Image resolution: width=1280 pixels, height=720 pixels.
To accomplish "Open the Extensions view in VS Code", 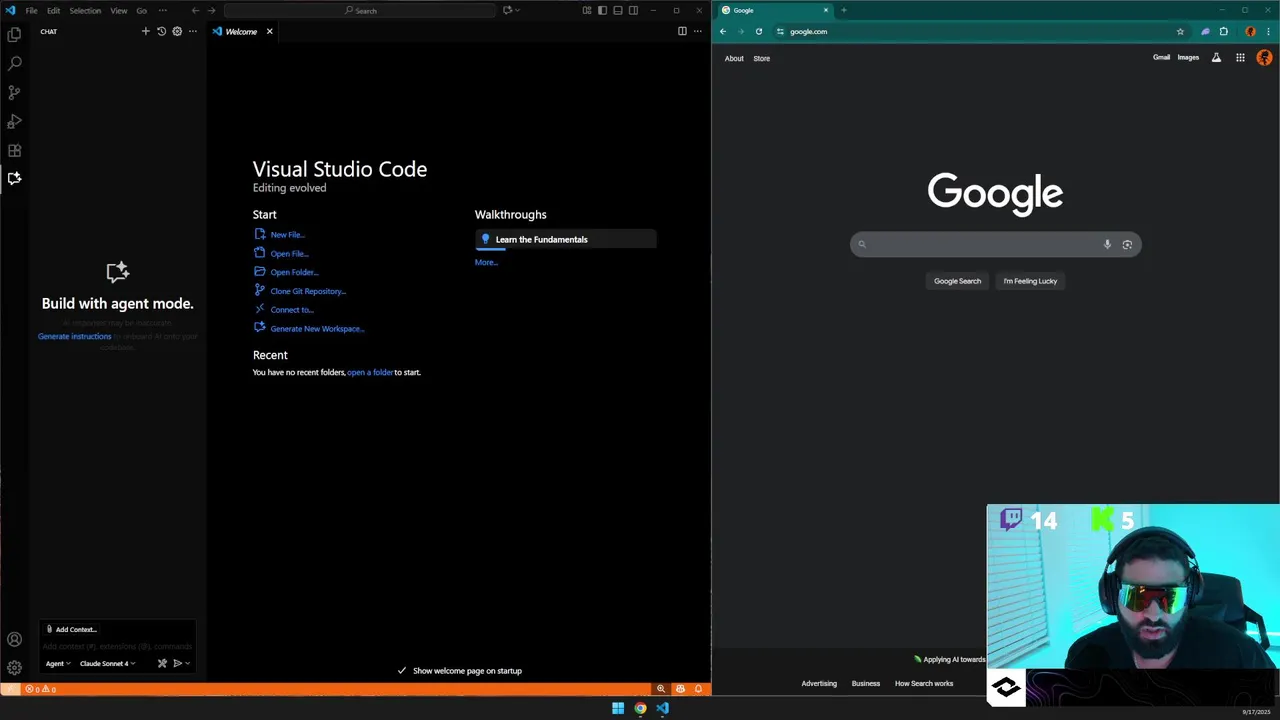I will pos(14,150).
